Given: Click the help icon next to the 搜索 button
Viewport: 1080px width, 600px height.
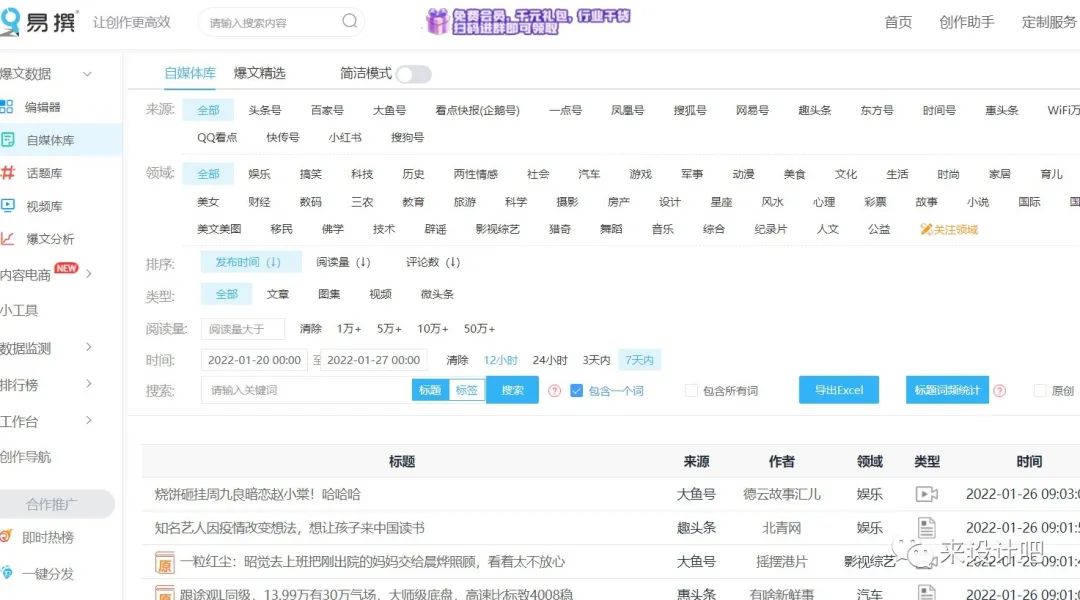Looking at the screenshot, I should point(554,390).
